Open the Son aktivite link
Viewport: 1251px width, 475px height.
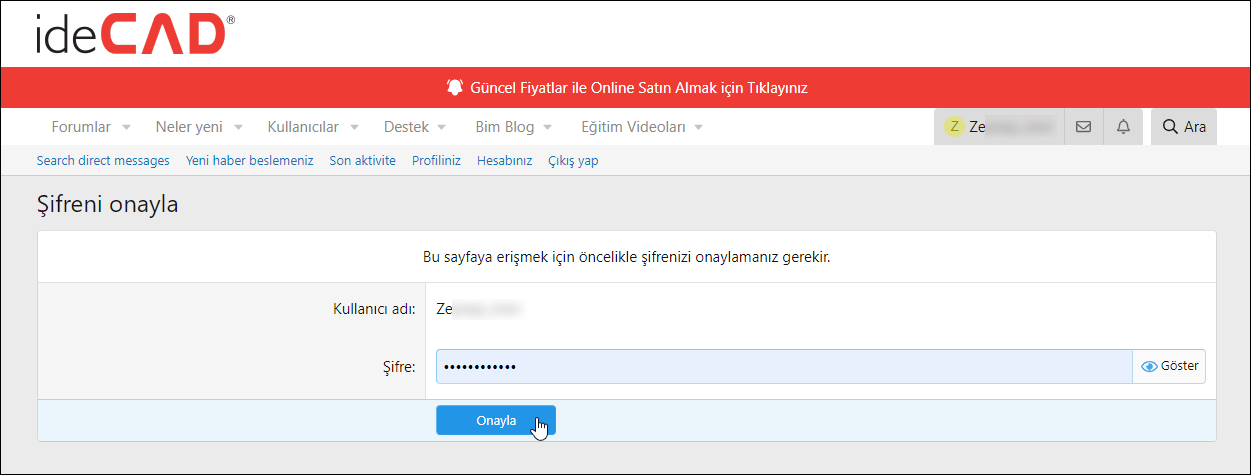pos(362,160)
